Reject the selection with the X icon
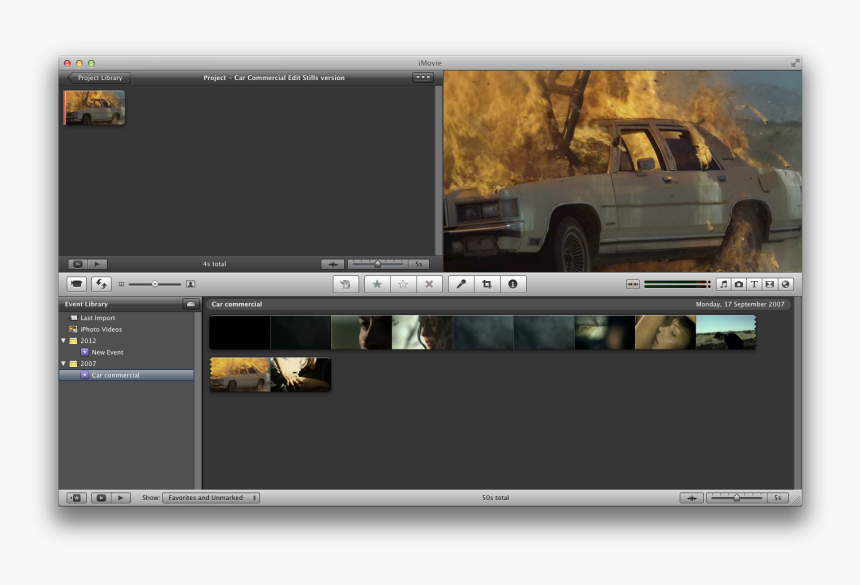860x585 pixels. (428, 284)
